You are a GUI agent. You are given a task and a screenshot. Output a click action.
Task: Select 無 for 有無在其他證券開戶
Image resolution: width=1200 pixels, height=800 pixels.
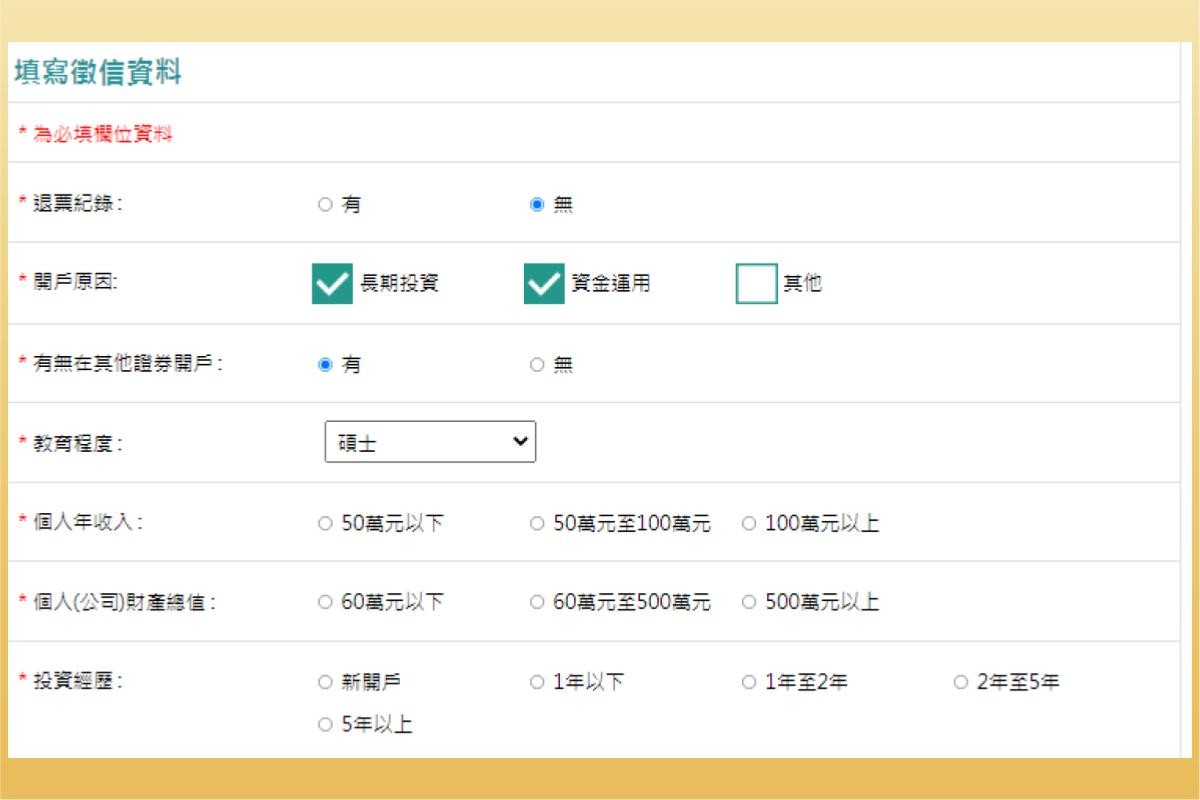coord(537,364)
